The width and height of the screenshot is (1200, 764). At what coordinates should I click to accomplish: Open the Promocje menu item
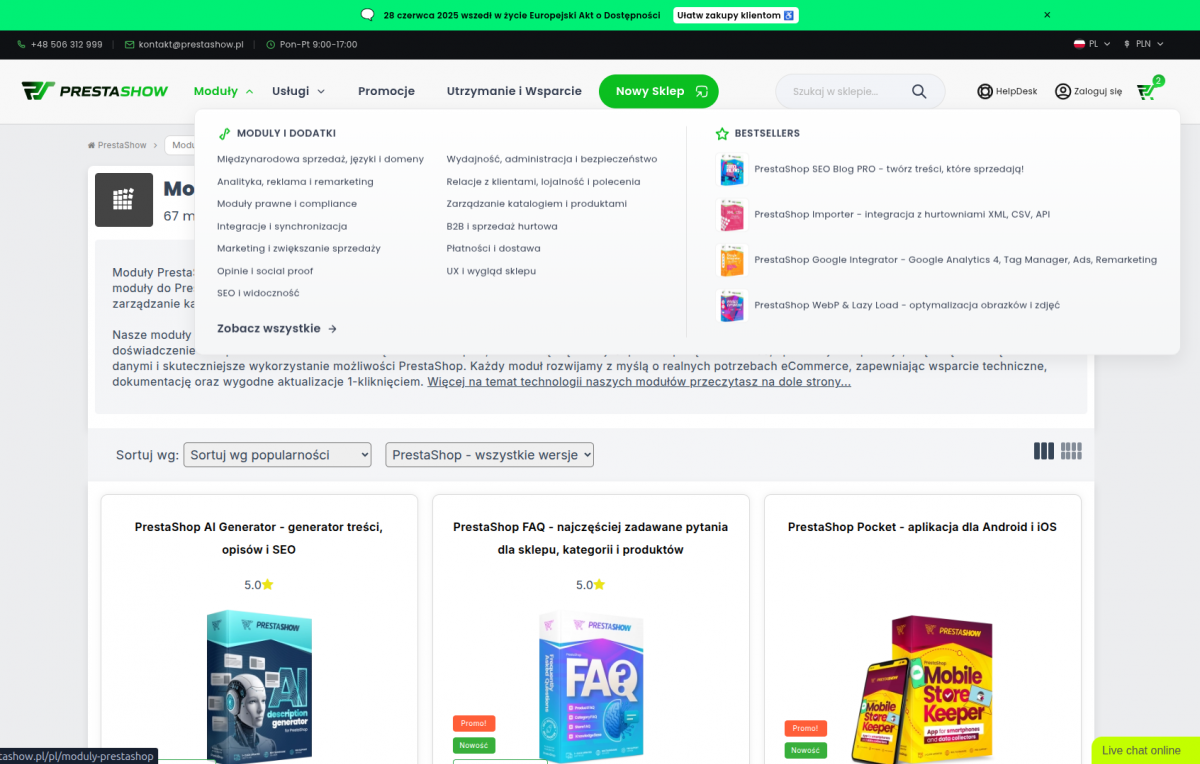(386, 91)
